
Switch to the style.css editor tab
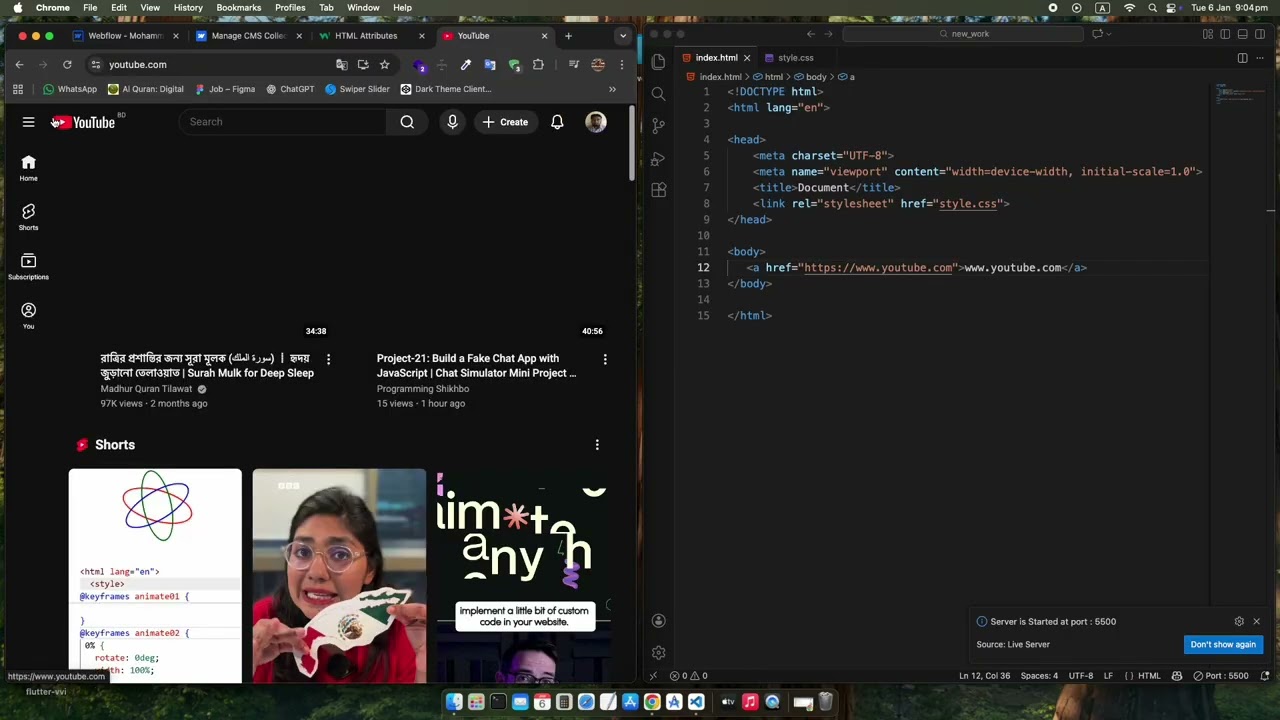[796, 58]
